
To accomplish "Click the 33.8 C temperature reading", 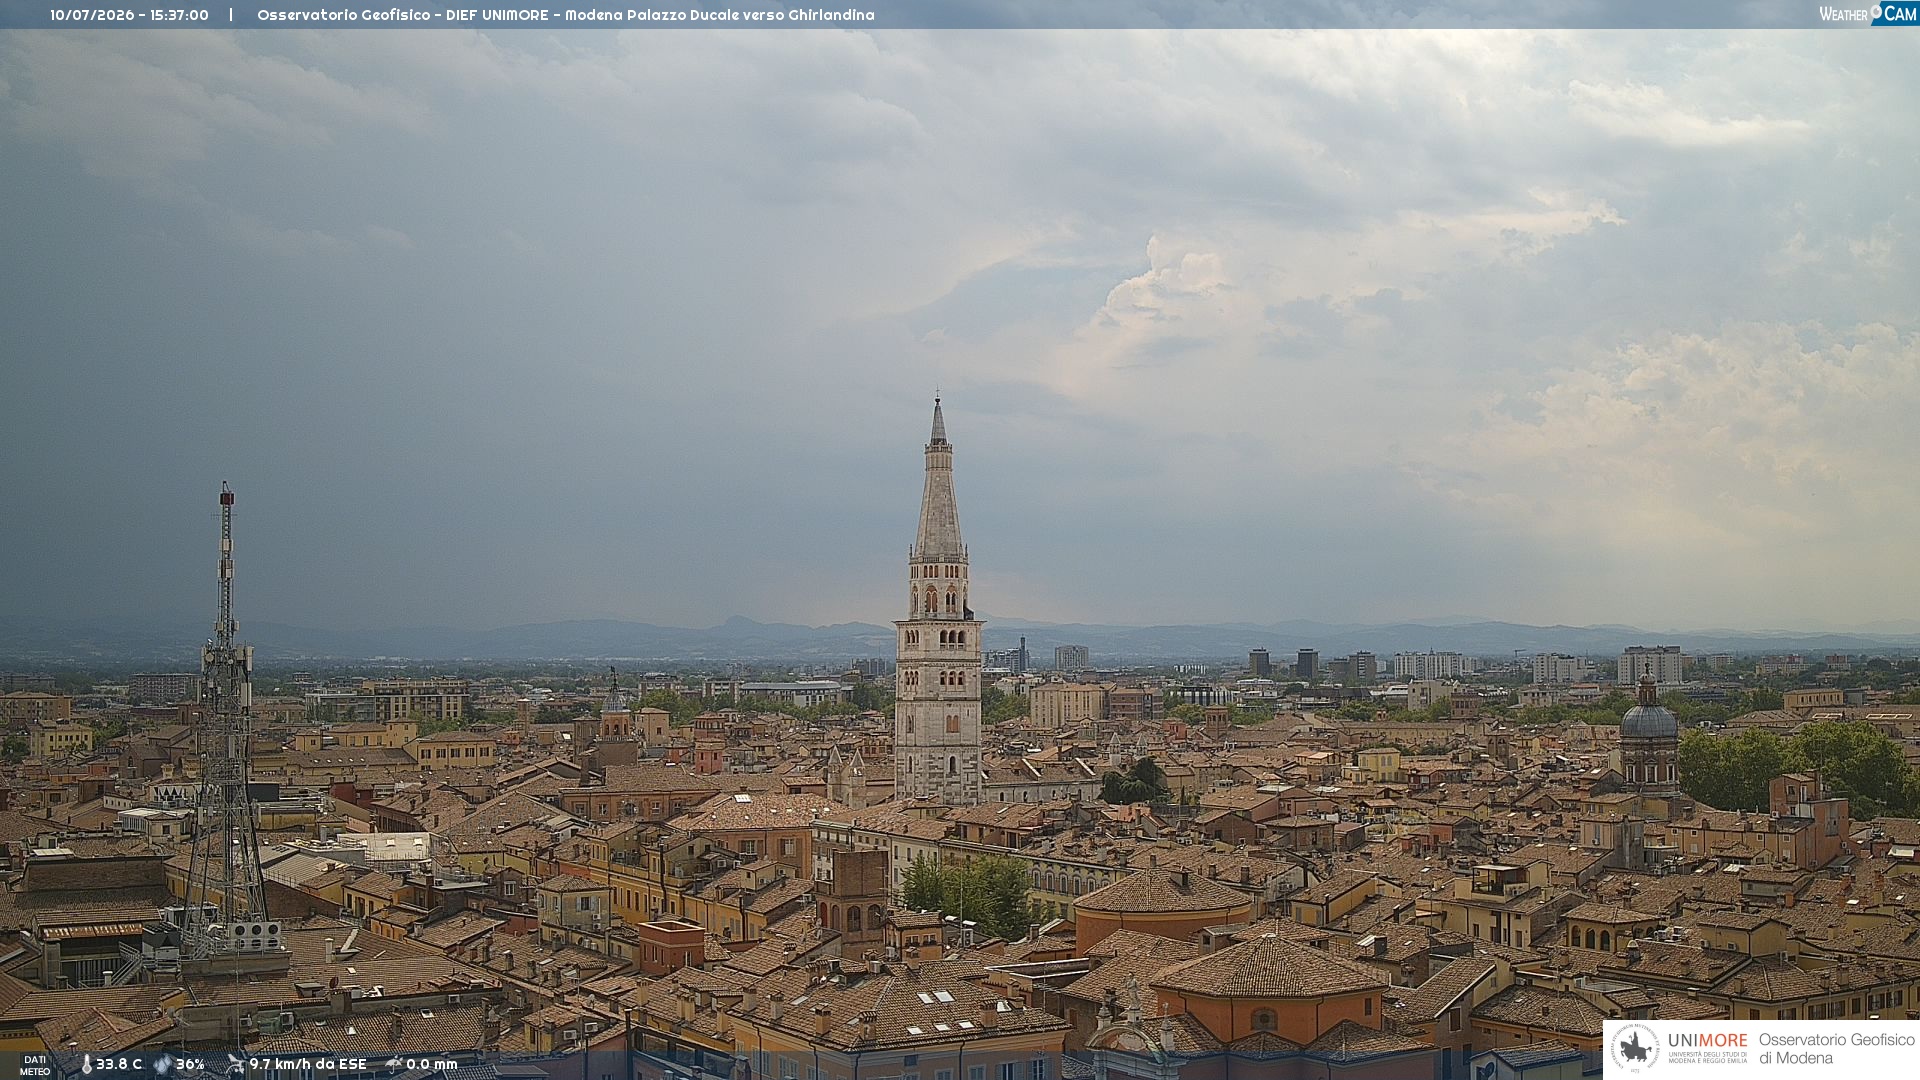I will pos(119,1064).
